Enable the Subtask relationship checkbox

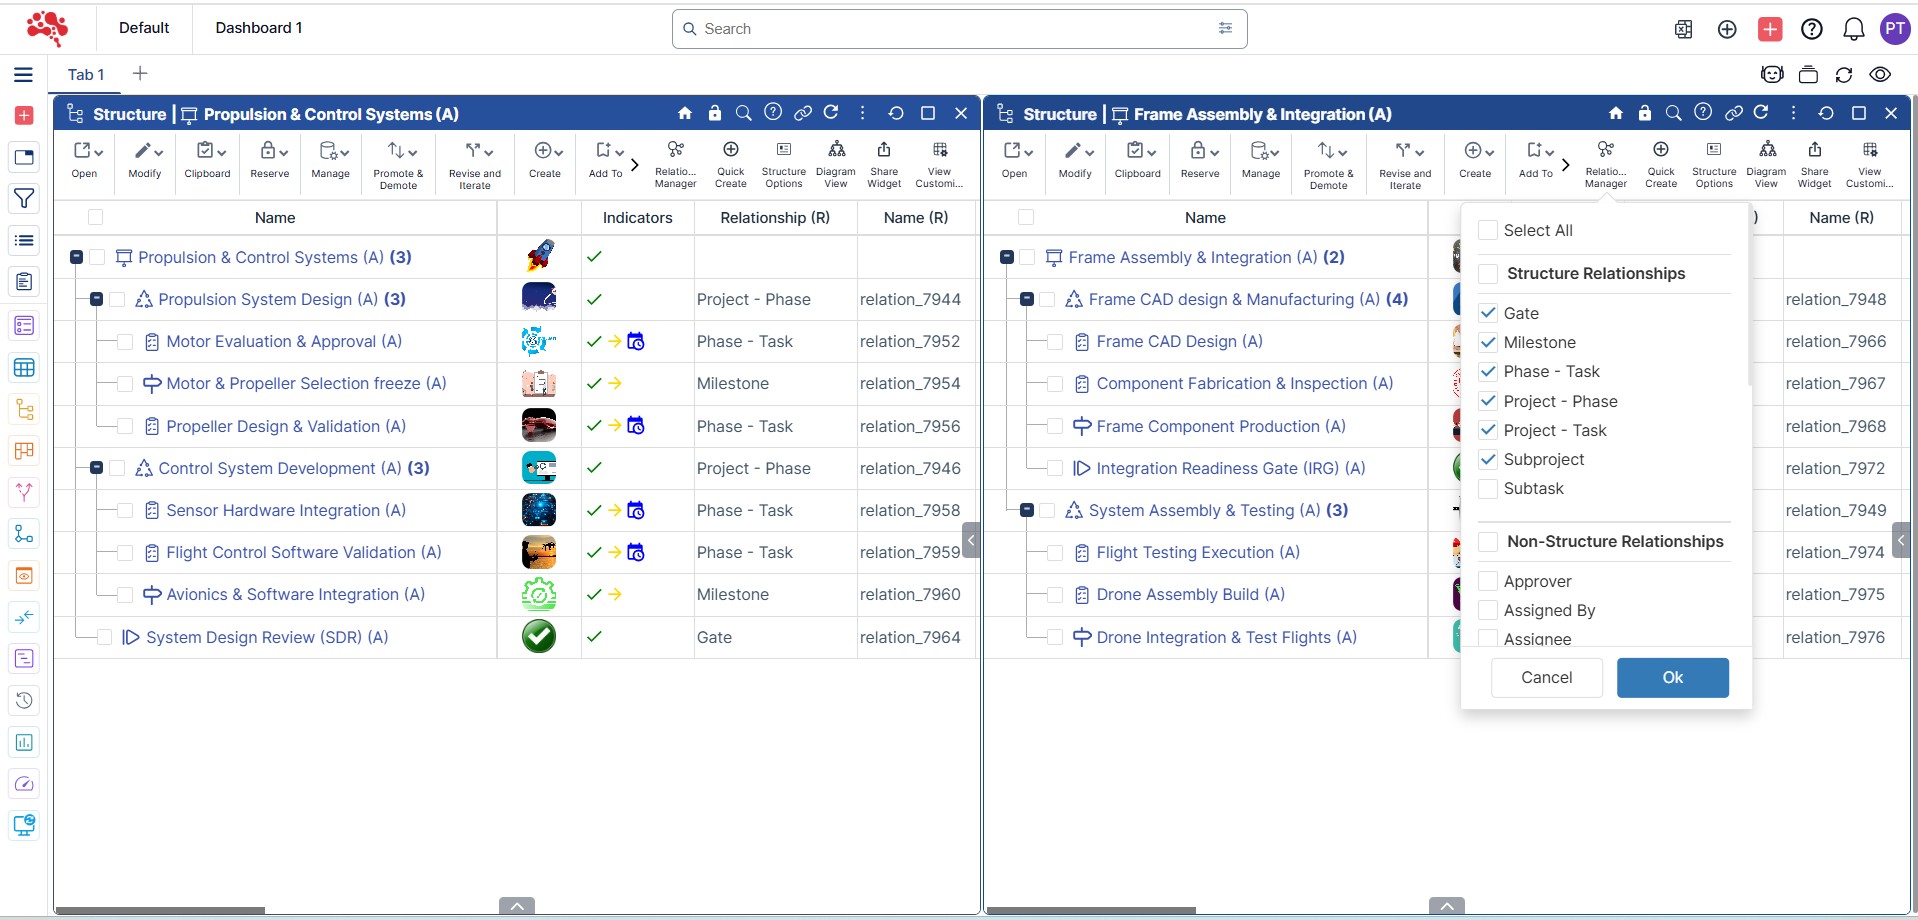pyautogui.click(x=1488, y=489)
